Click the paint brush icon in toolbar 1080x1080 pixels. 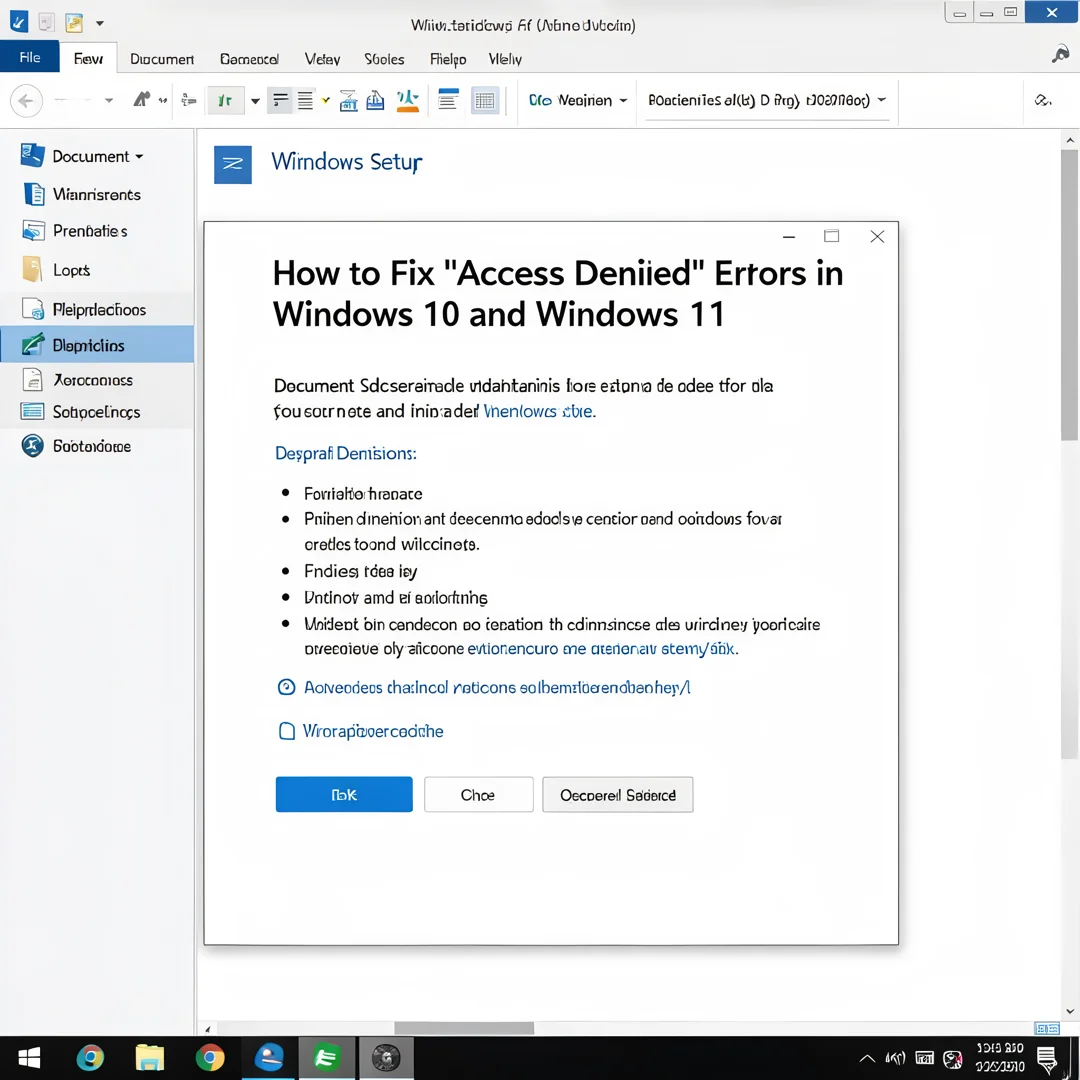(142, 100)
